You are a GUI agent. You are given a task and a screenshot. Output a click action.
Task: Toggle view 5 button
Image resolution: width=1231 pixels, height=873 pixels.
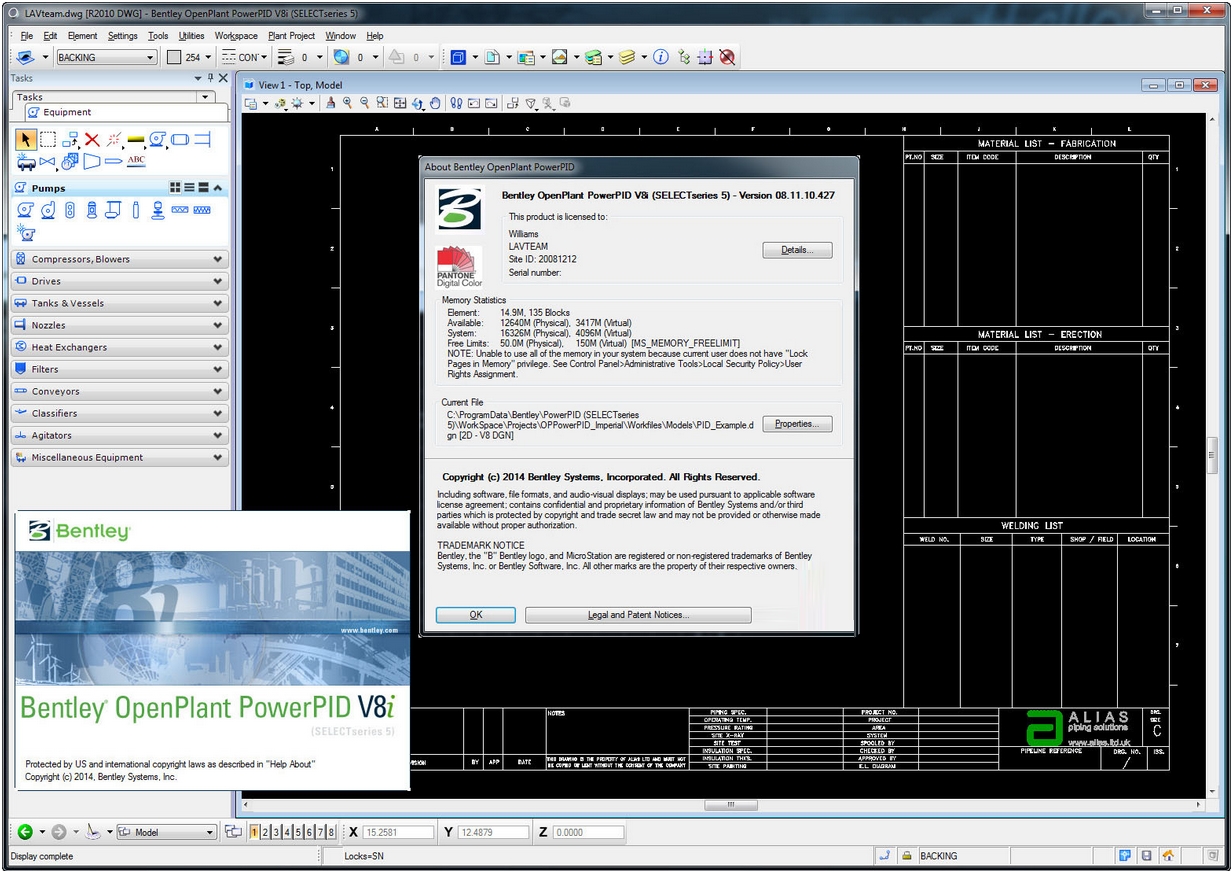(298, 831)
